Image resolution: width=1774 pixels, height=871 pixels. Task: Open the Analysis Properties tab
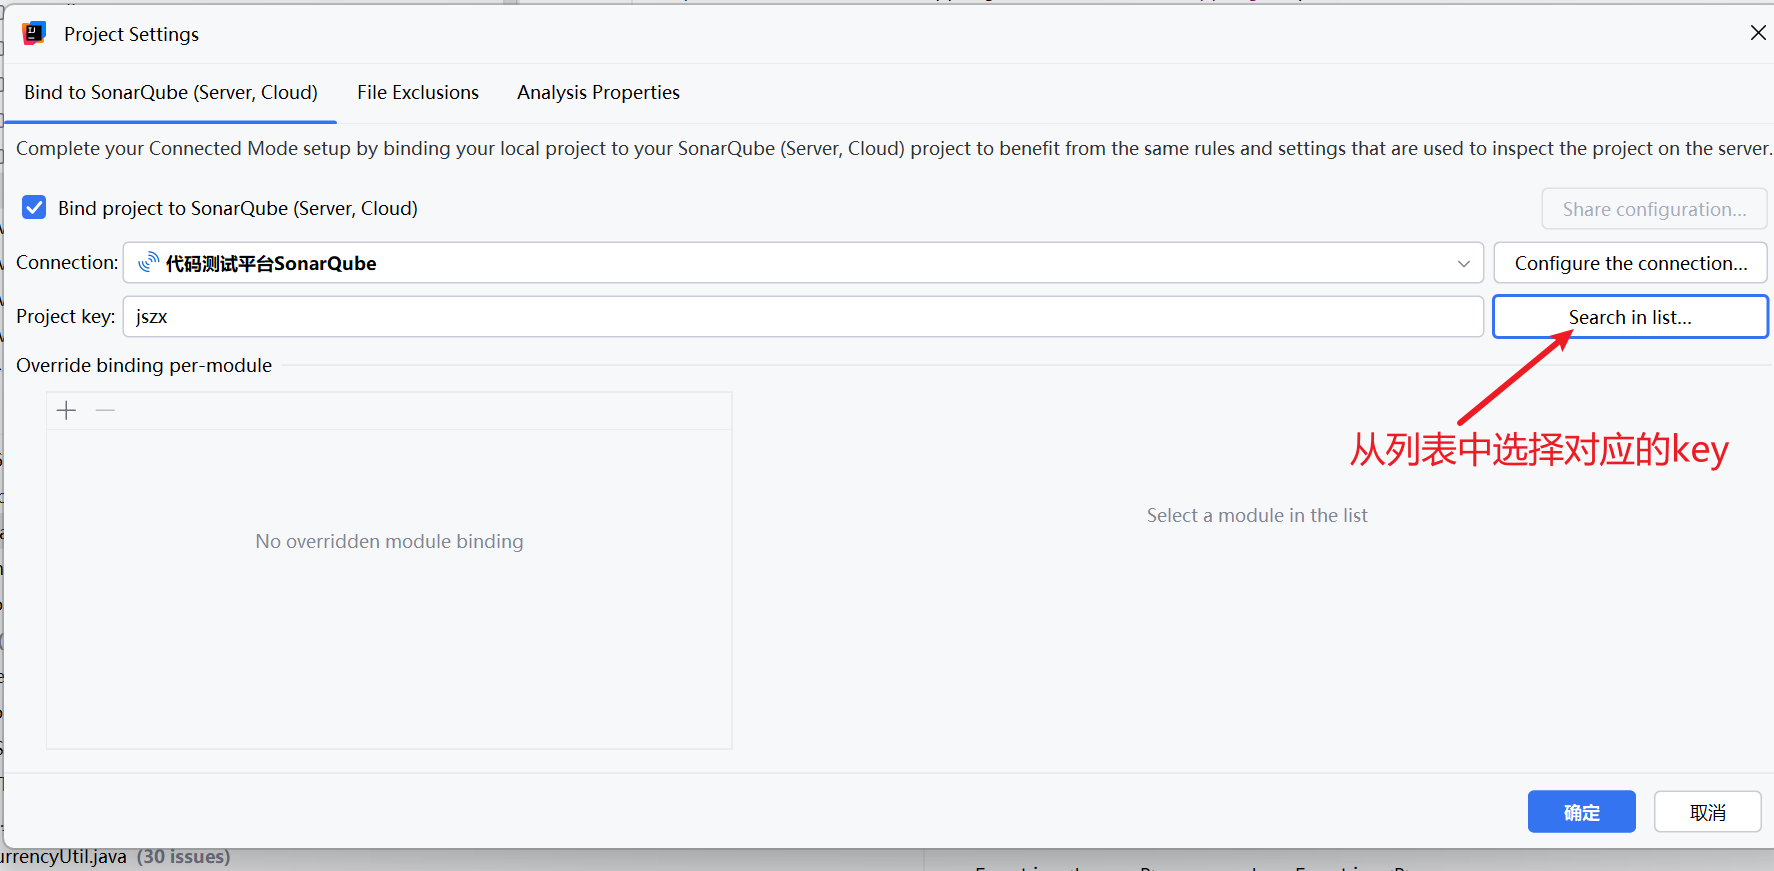pyautogui.click(x=598, y=92)
